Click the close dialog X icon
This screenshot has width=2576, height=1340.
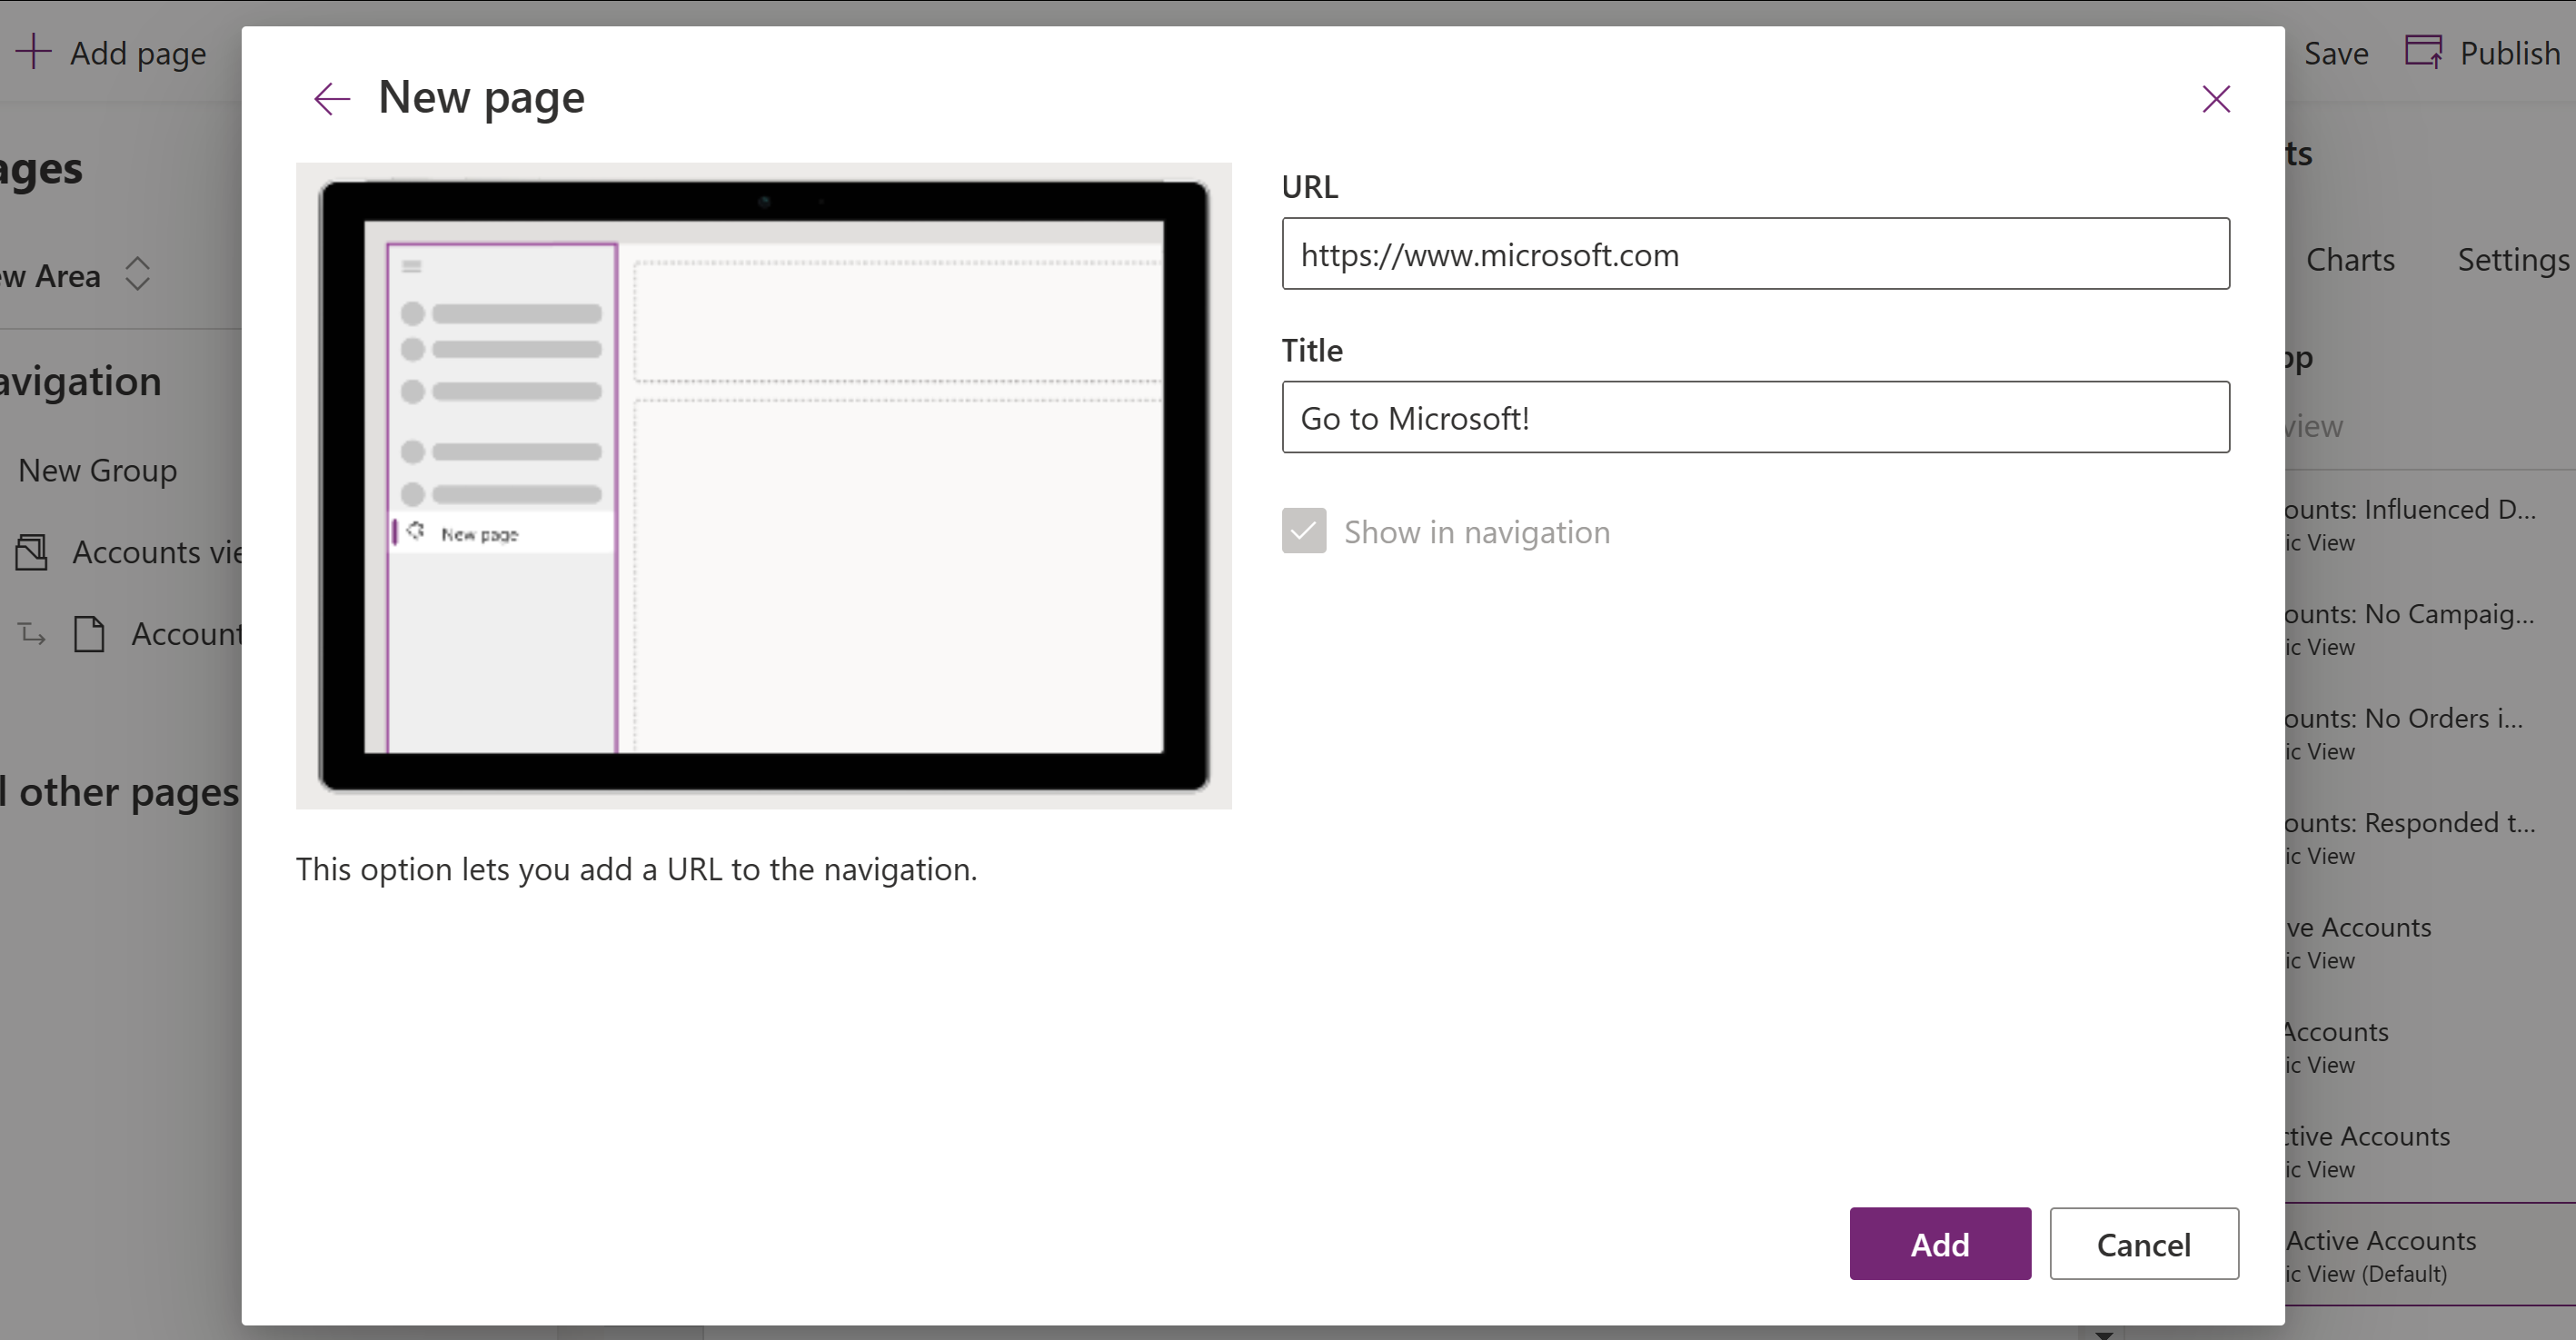tap(2216, 97)
